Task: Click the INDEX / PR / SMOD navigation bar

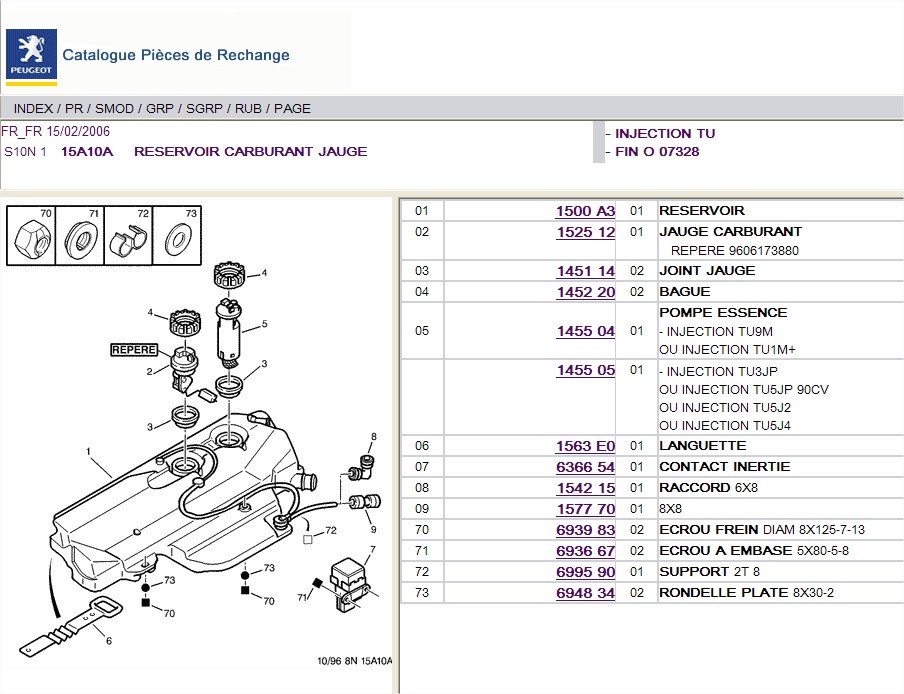Action: coord(162,108)
